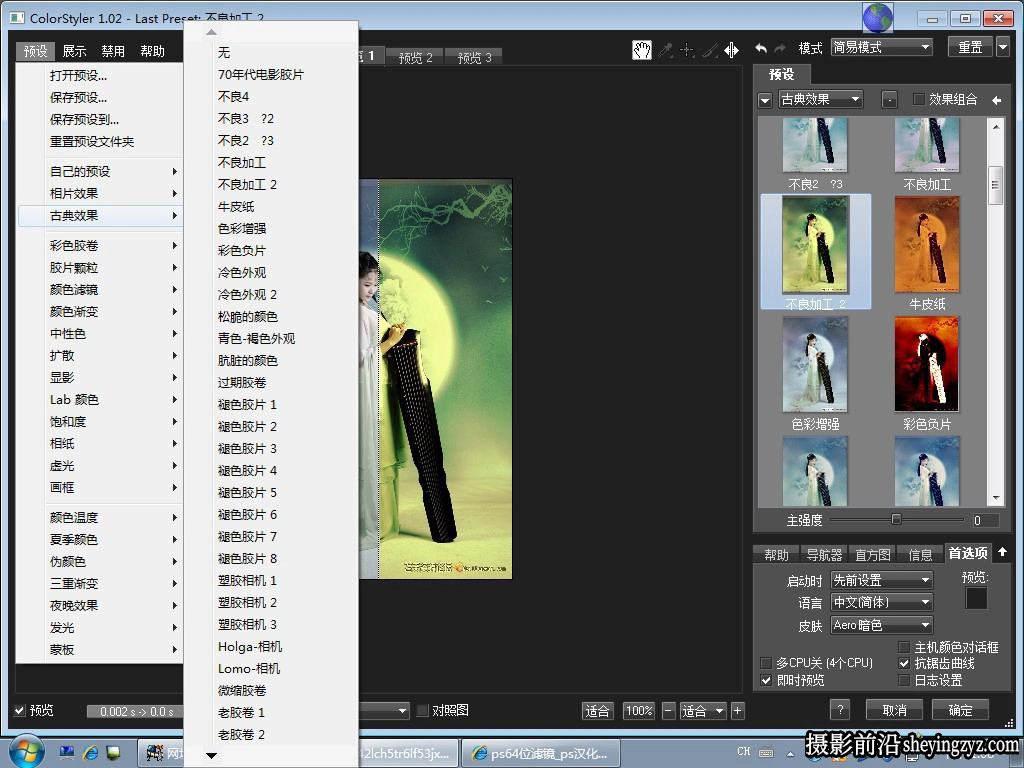Open Internet Explorer from quick launch

(90, 753)
